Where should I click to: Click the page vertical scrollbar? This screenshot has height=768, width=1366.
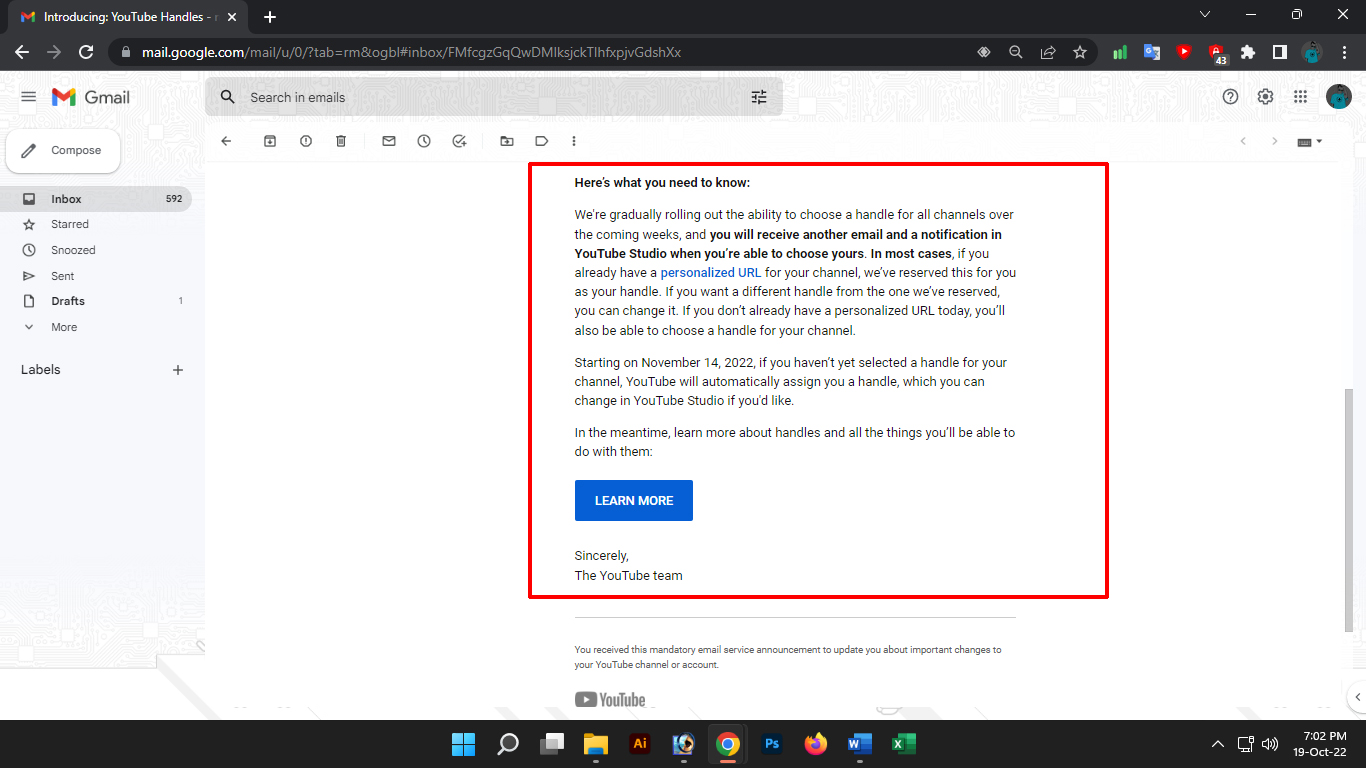[1348, 510]
